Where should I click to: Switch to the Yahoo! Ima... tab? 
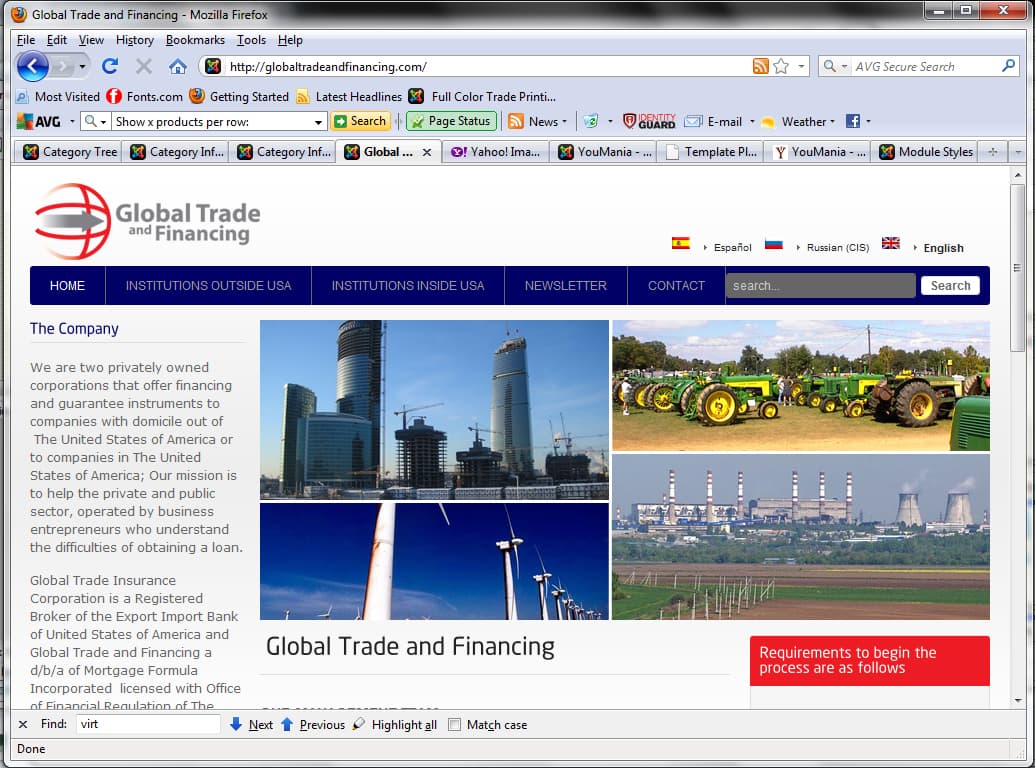pos(495,152)
